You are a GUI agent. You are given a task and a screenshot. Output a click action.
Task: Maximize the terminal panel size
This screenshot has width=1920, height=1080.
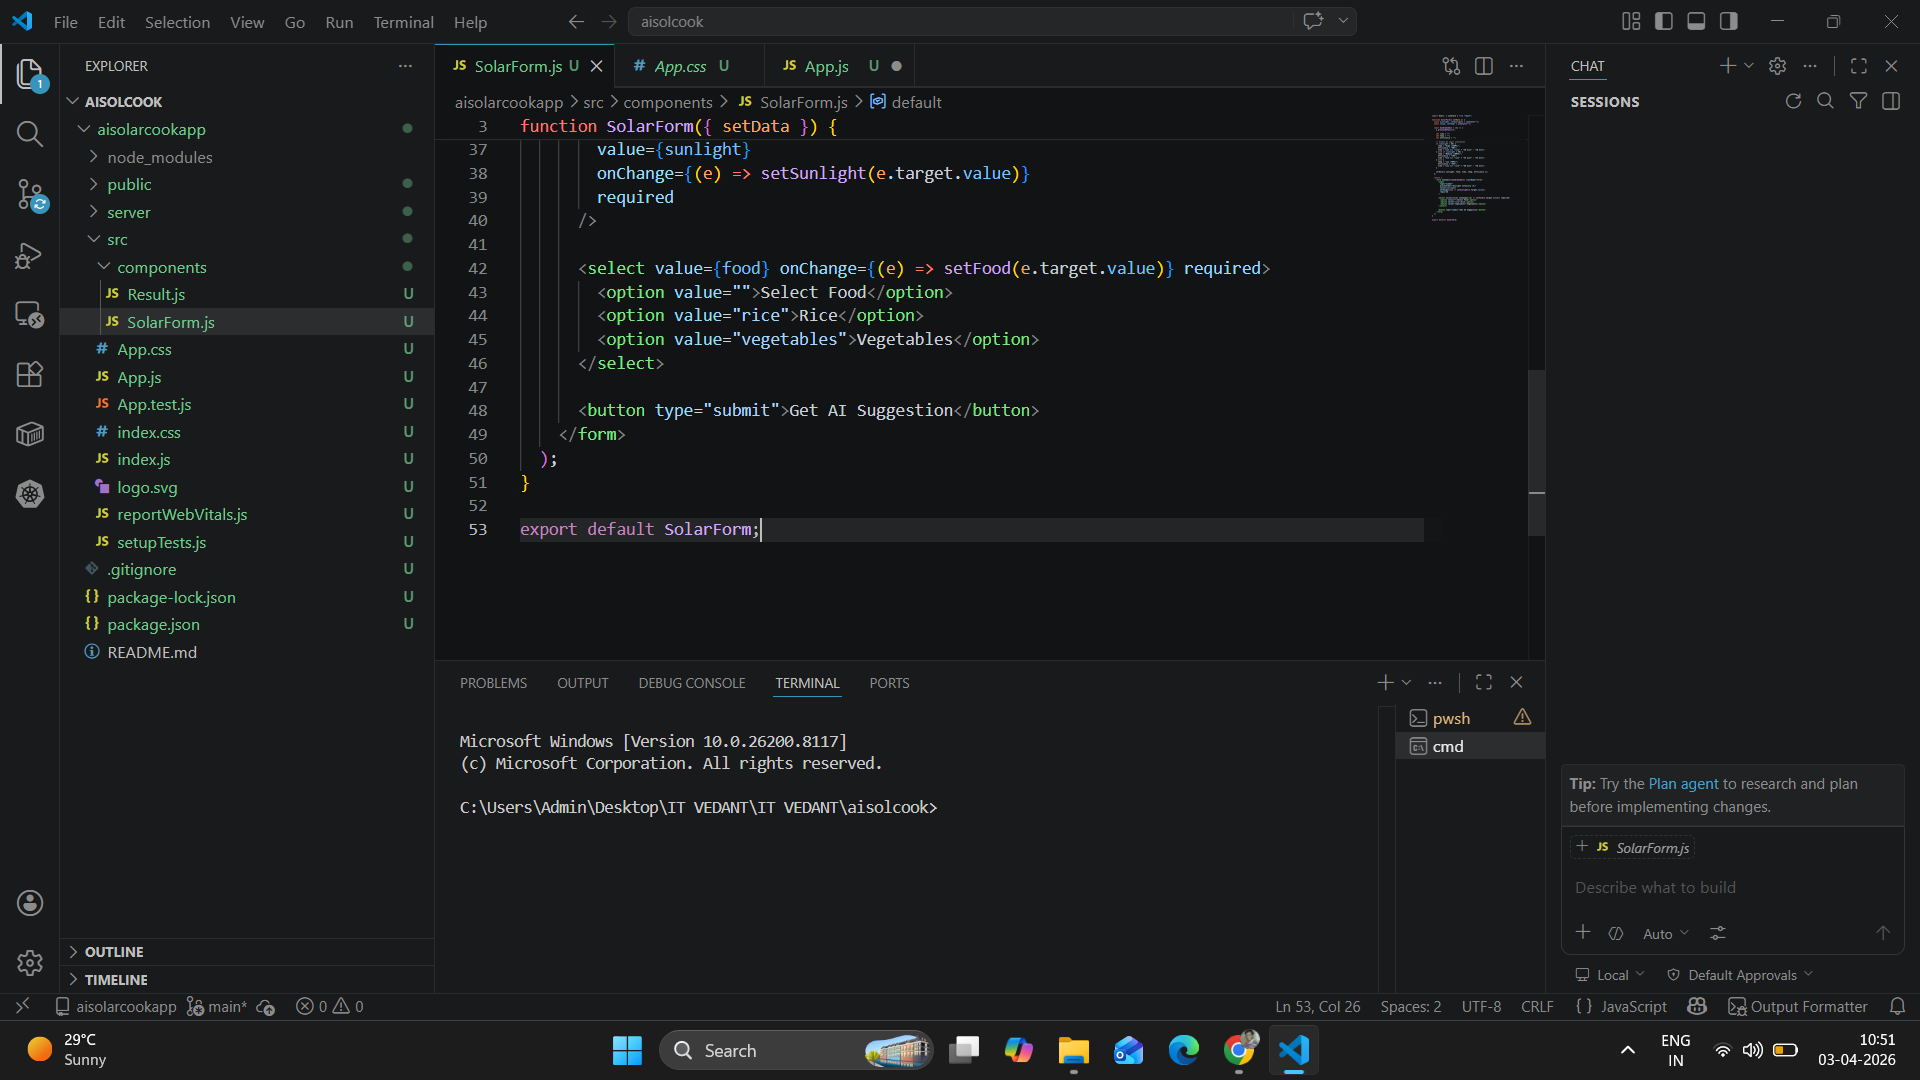coord(1484,682)
